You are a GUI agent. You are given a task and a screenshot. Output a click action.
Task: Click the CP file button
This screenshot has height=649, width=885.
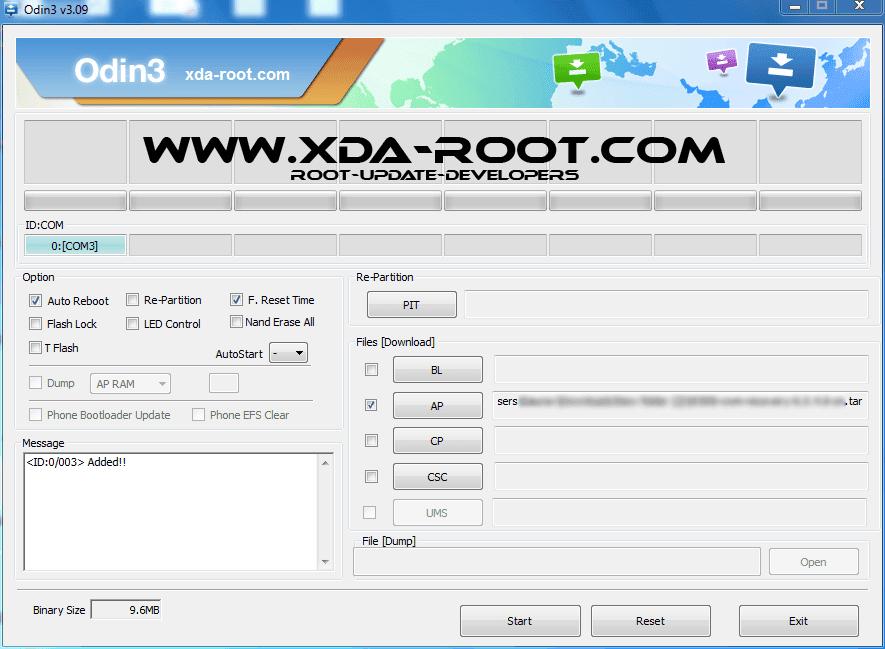tap(437, 441)
